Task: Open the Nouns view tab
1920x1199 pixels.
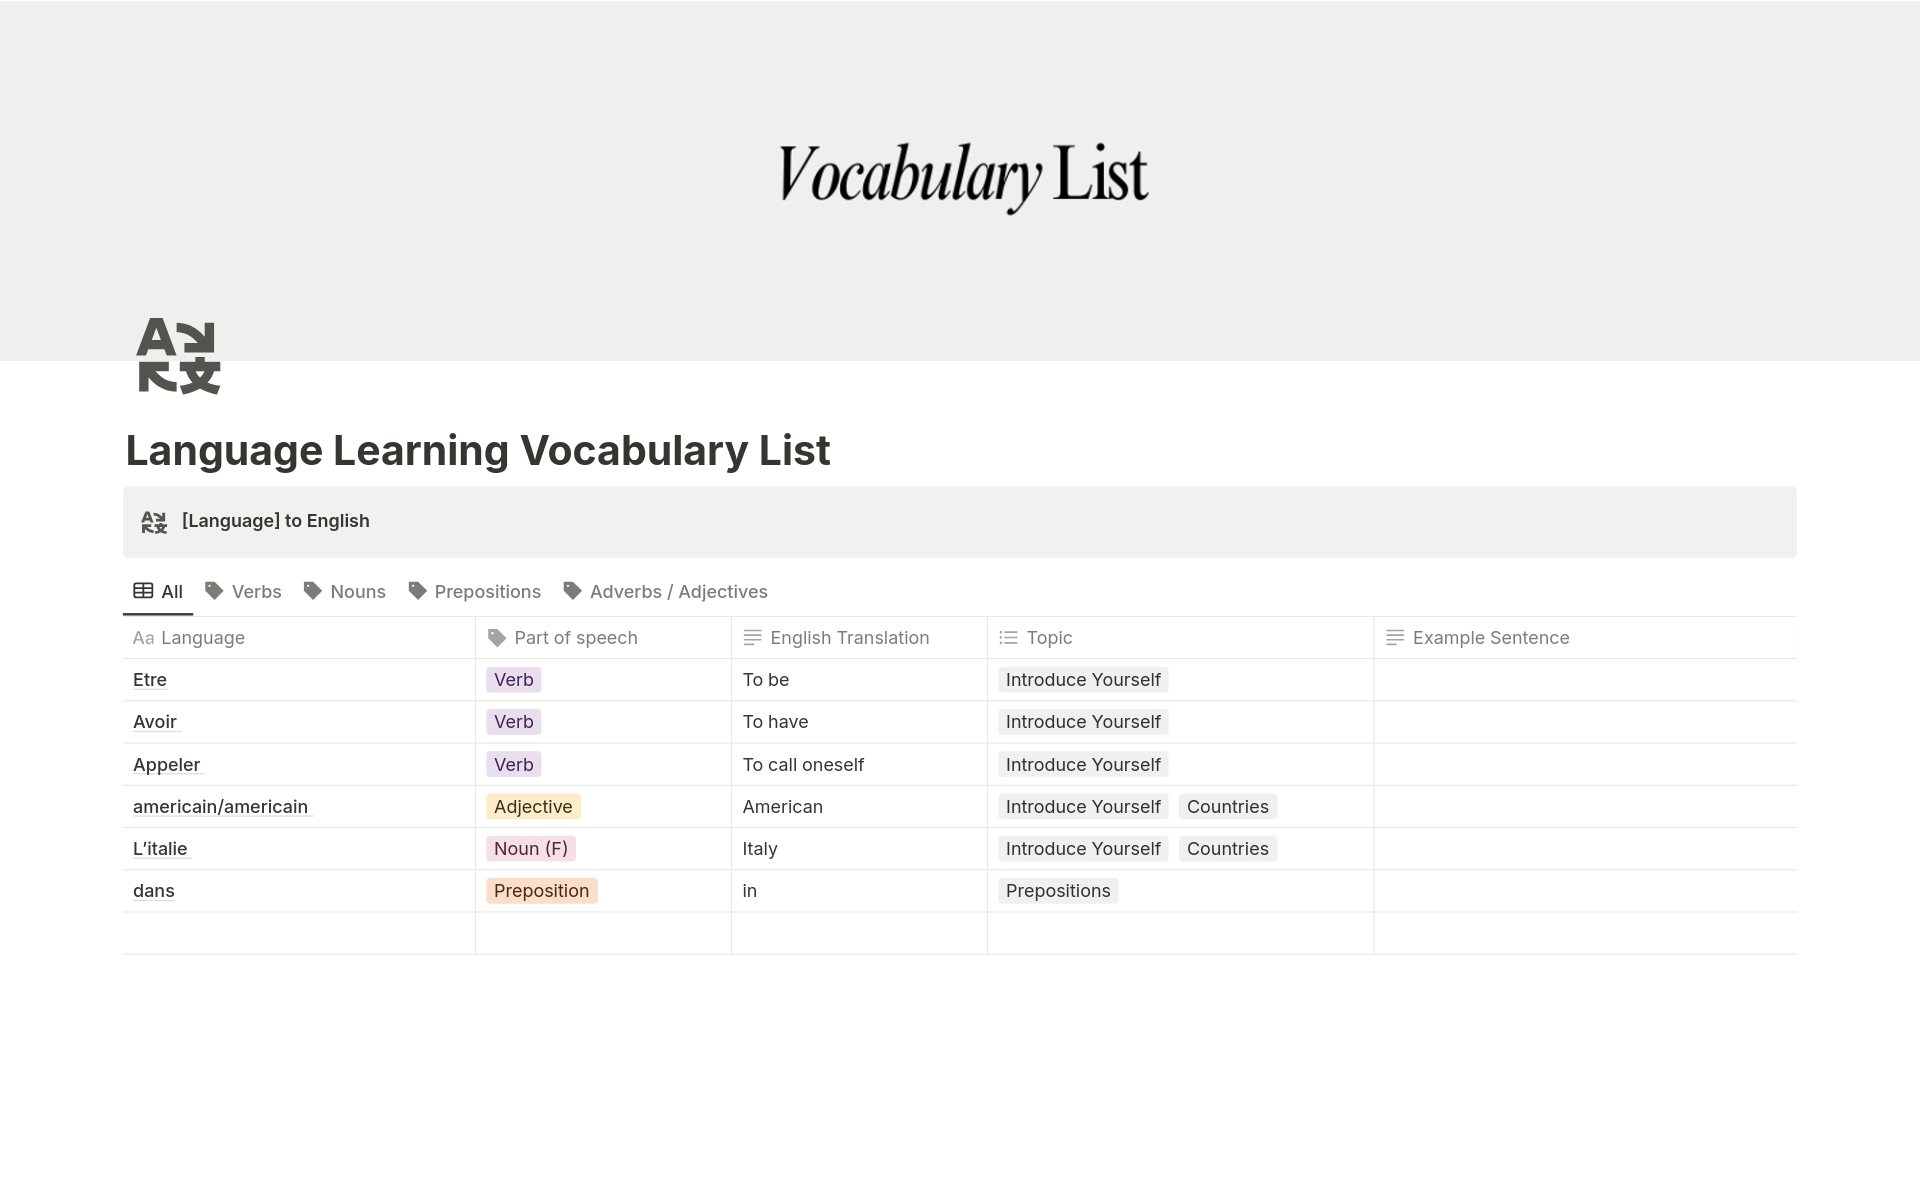Action: point(357,592)
